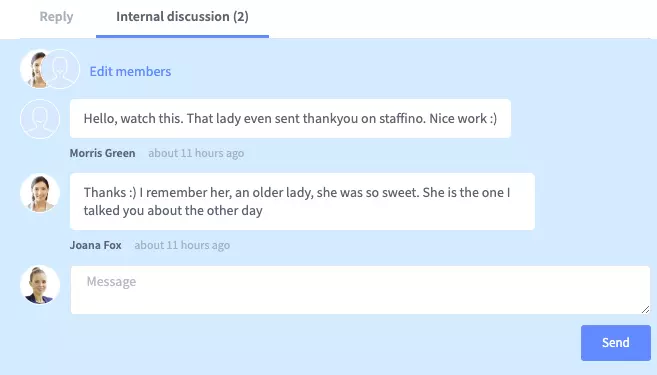Click Morris Green's message bubble

(x=290, y=119)
